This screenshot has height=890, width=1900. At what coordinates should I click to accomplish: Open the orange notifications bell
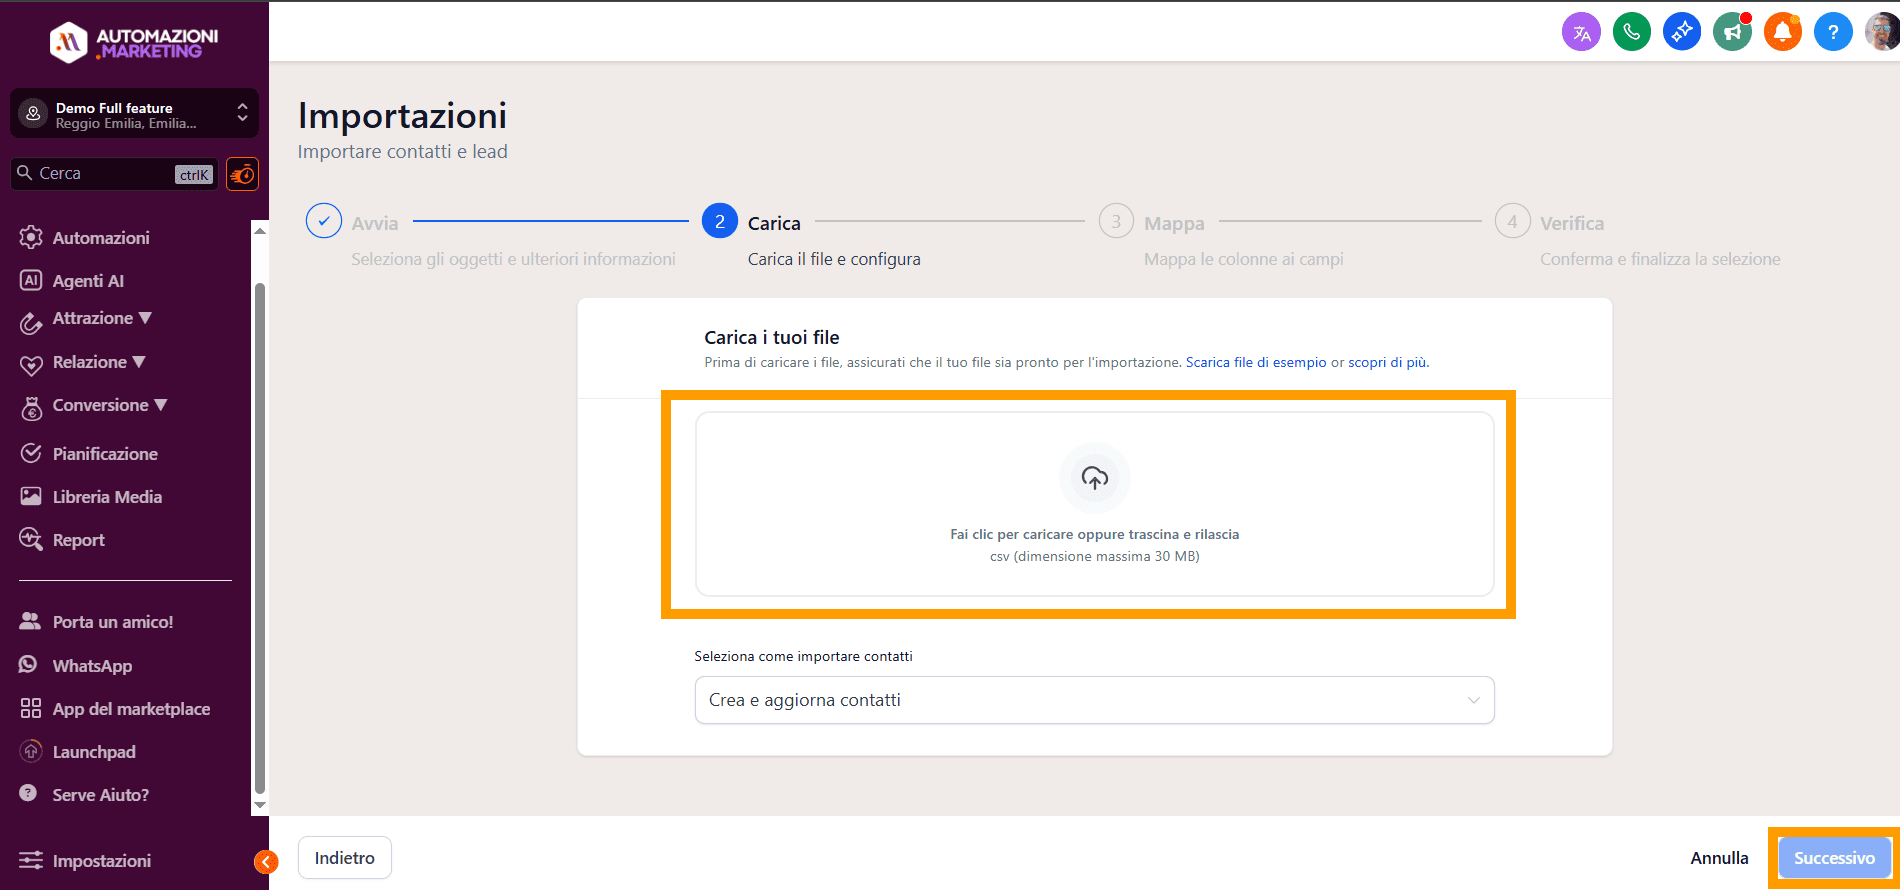[x=1782, y=32]
